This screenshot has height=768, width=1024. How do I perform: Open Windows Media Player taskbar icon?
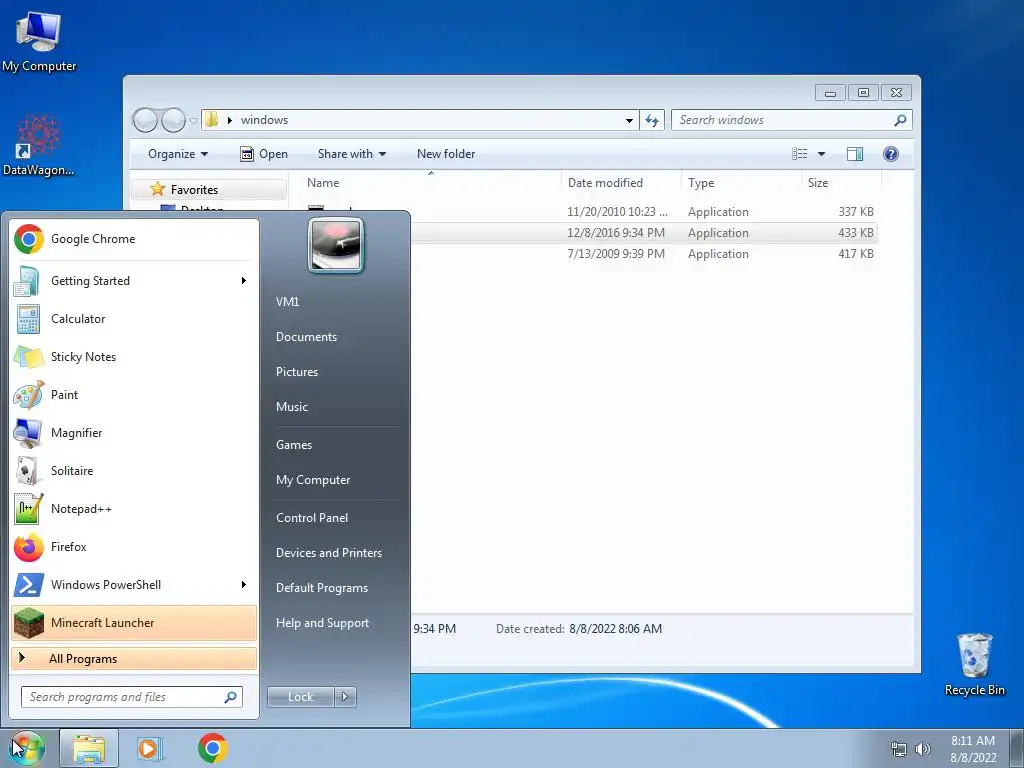(x=150, y=748)
